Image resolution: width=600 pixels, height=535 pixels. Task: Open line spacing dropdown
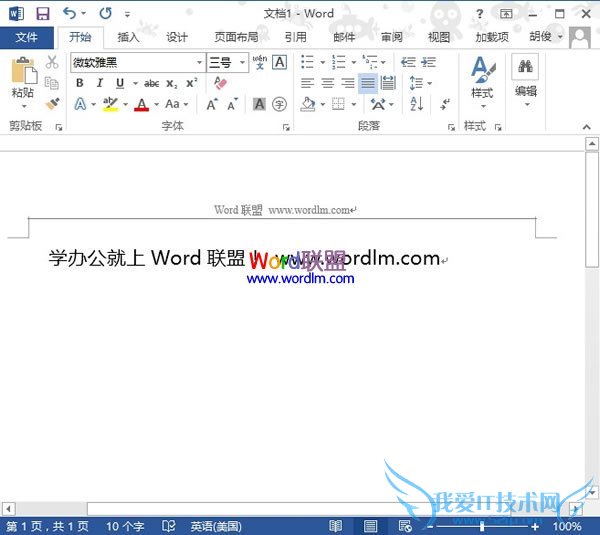tap(421, 83)
